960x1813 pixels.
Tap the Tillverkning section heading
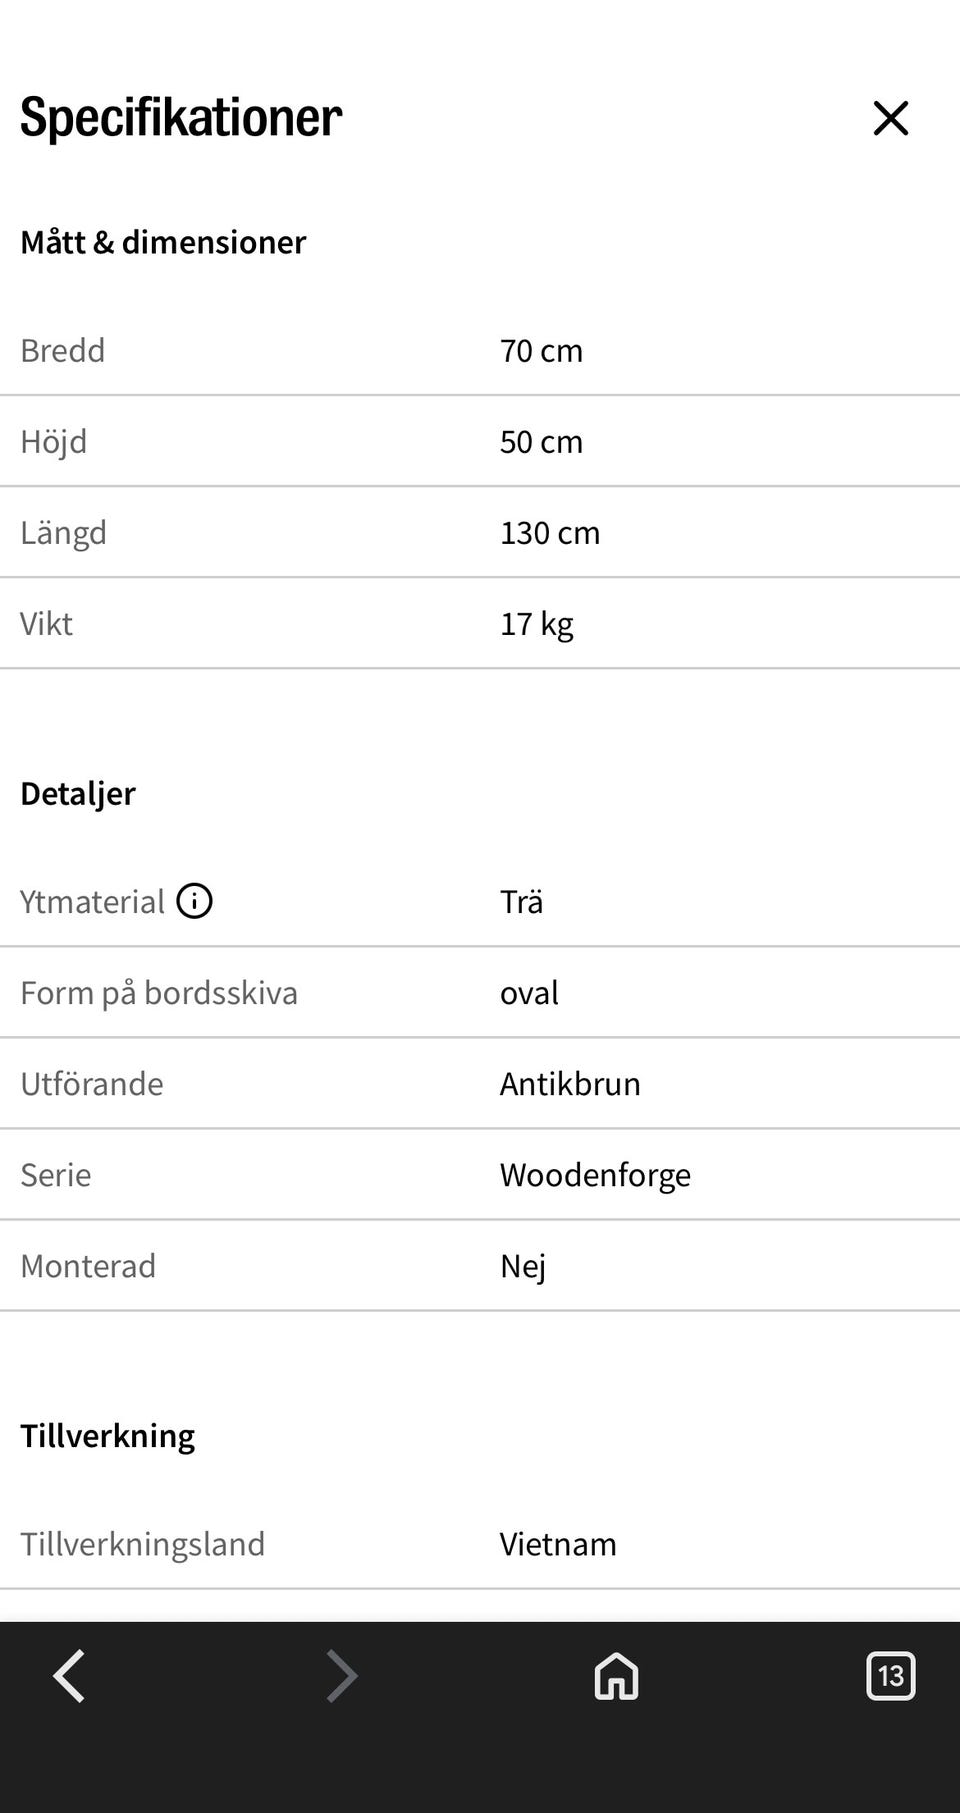click(108, 1435)
